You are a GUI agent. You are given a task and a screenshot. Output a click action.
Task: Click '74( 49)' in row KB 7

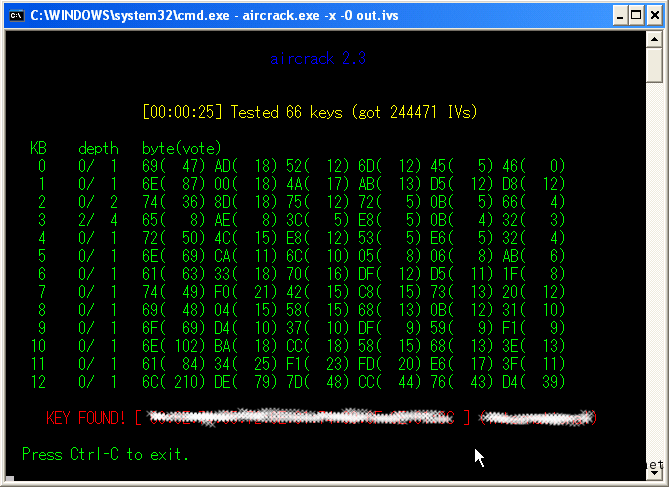tap(174, 292)
